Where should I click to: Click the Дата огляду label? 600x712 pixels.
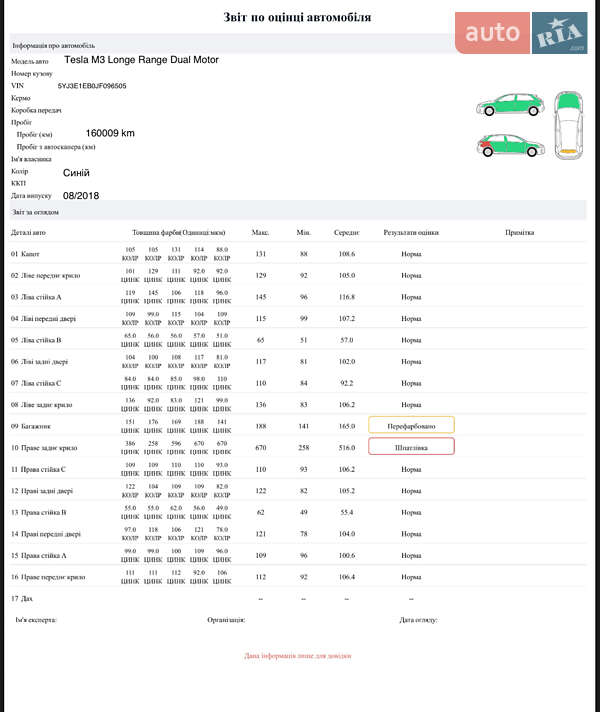pyautogui.click(x=418, y=619)
